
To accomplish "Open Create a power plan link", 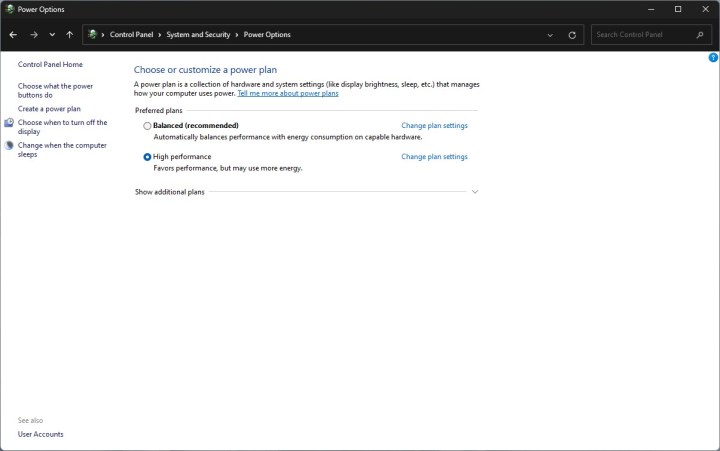I will click(49, 108).
